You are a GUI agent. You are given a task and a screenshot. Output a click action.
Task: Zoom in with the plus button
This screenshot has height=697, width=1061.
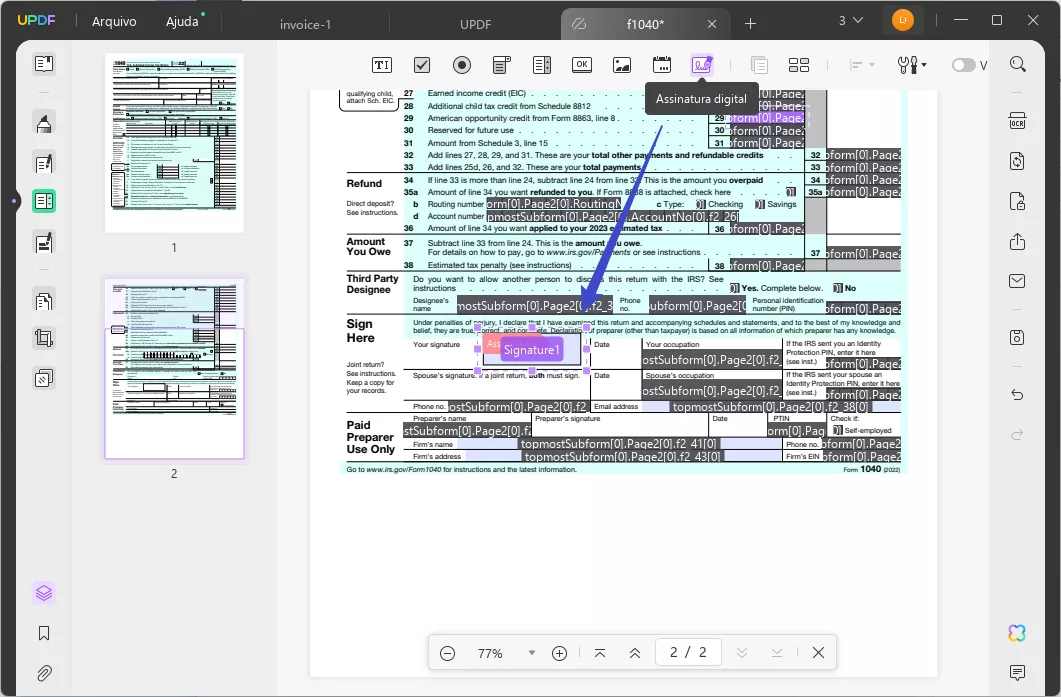click(x=559, y=653)
